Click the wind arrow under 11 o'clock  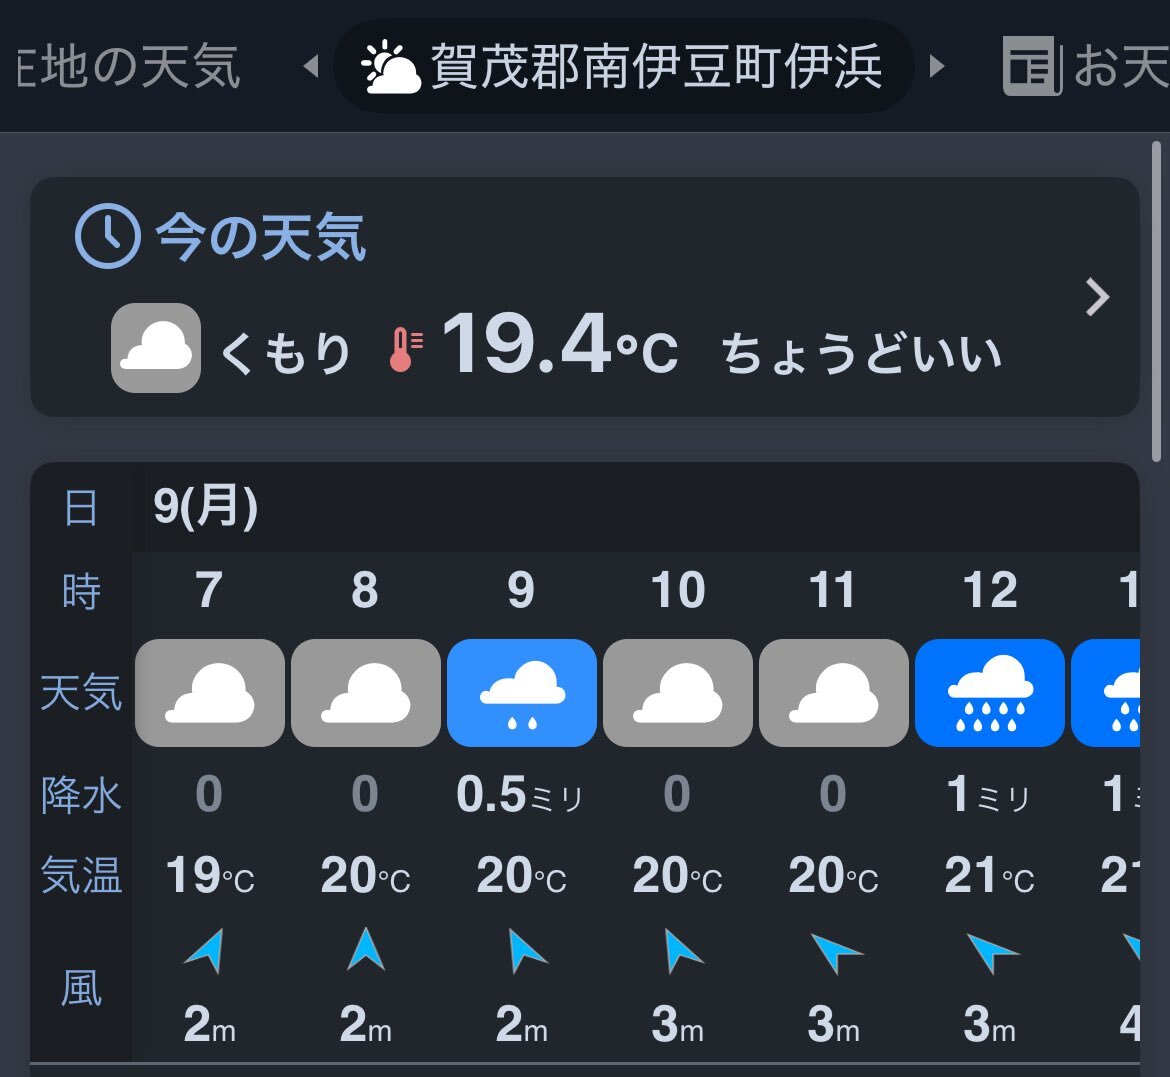pyautogui.click(x=835, y=952)
